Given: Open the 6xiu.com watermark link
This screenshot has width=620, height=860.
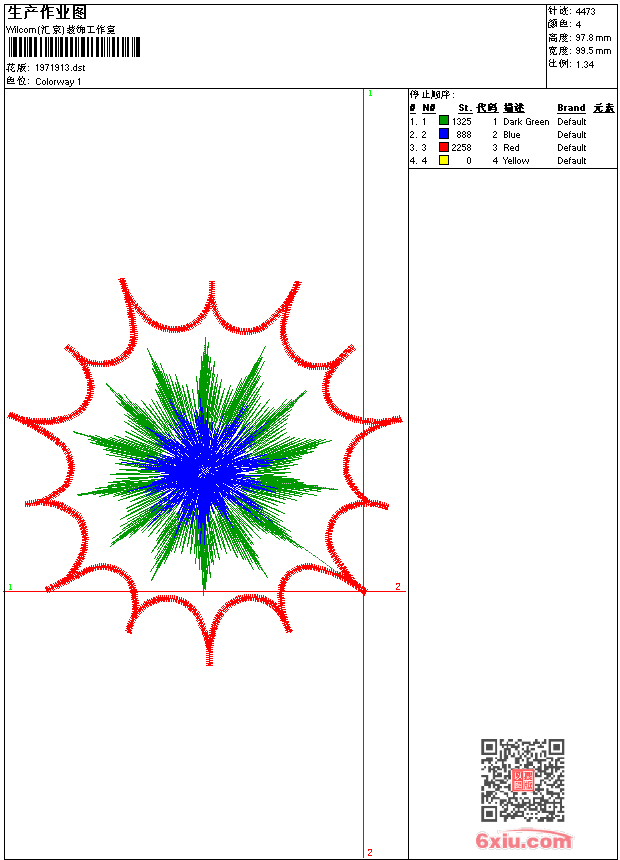Looking at the screenshot, I should tap(524, 840).
